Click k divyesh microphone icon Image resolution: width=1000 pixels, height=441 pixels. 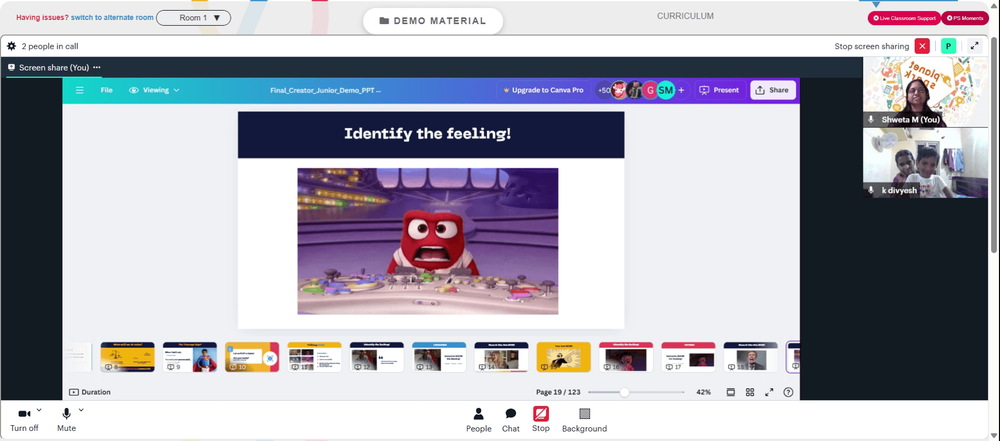[871, 190]
